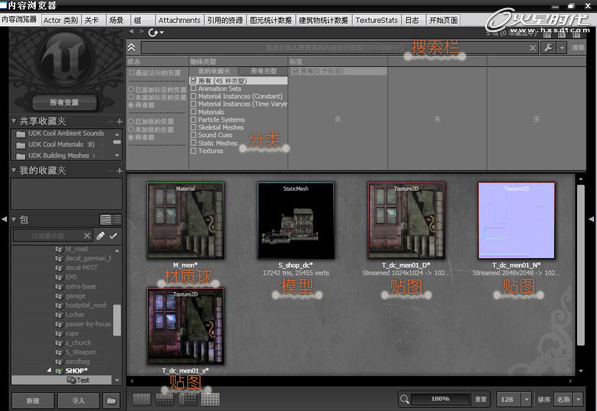Switch to the 关卡 tab
Image resolution: width=597 pixels, height=411 pixels.
(92, 20)
